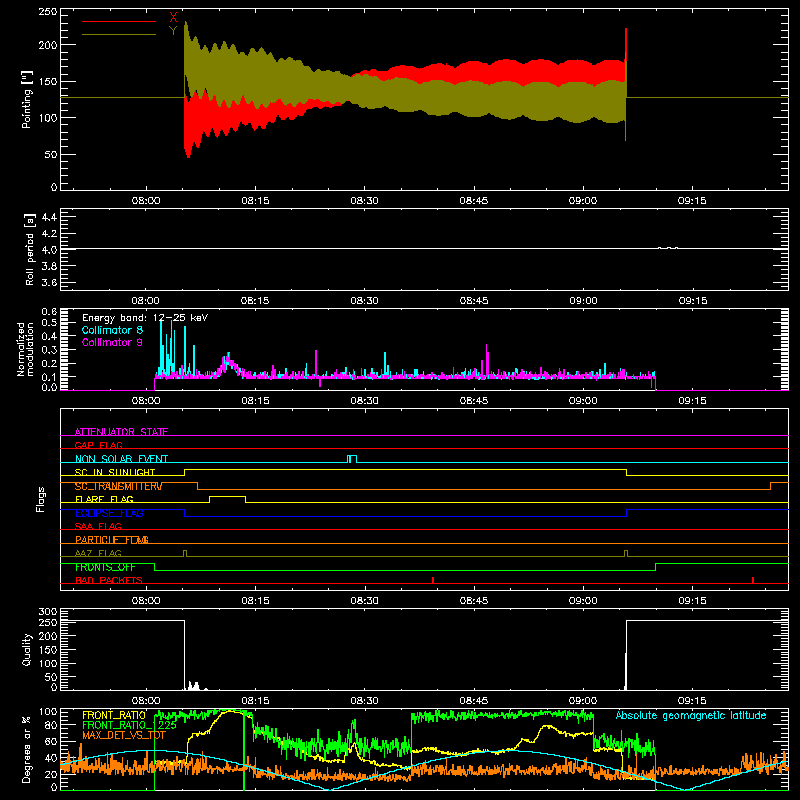Click the 300 tick on the quality axis
This screenshot has height=800, width=800.
click(x=48, y=612)
